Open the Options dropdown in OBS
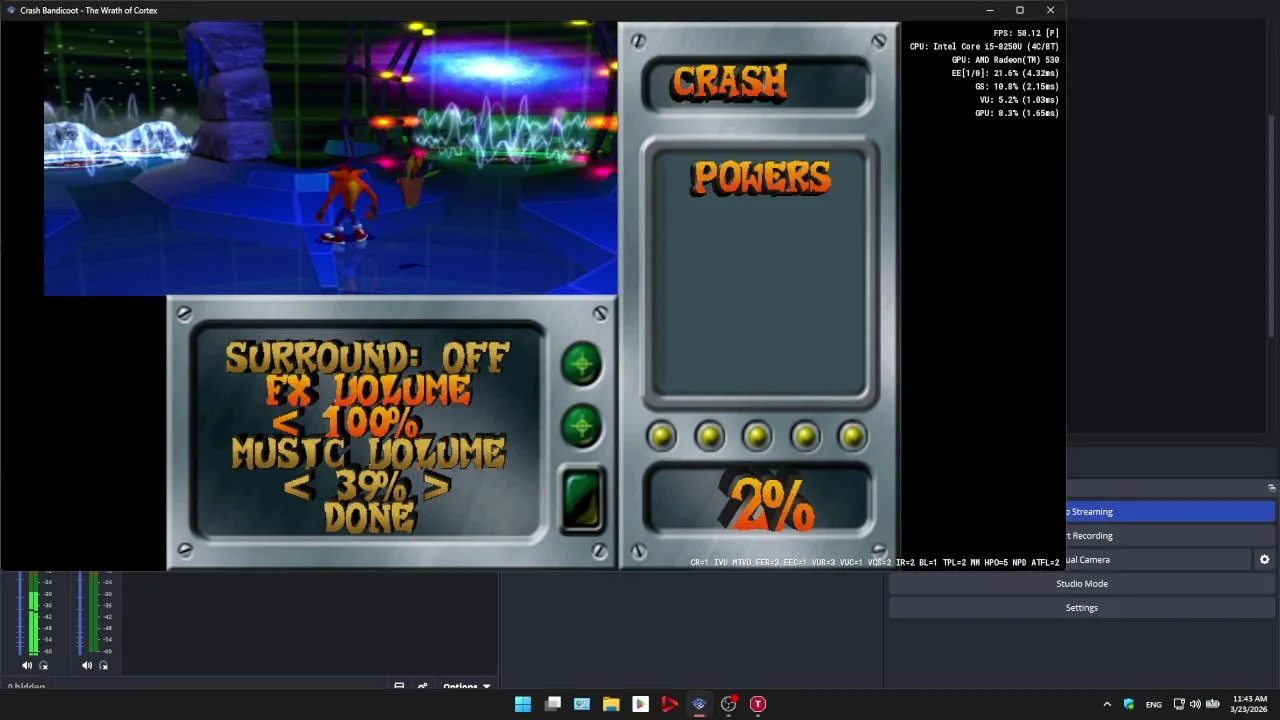Screen dimensions: 1280x720 (467, 686)
